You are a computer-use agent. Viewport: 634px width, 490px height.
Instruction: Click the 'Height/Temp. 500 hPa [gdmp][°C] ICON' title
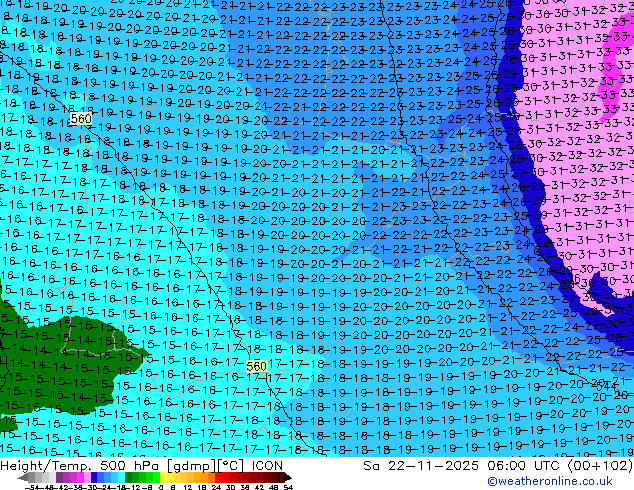(142, 466)
